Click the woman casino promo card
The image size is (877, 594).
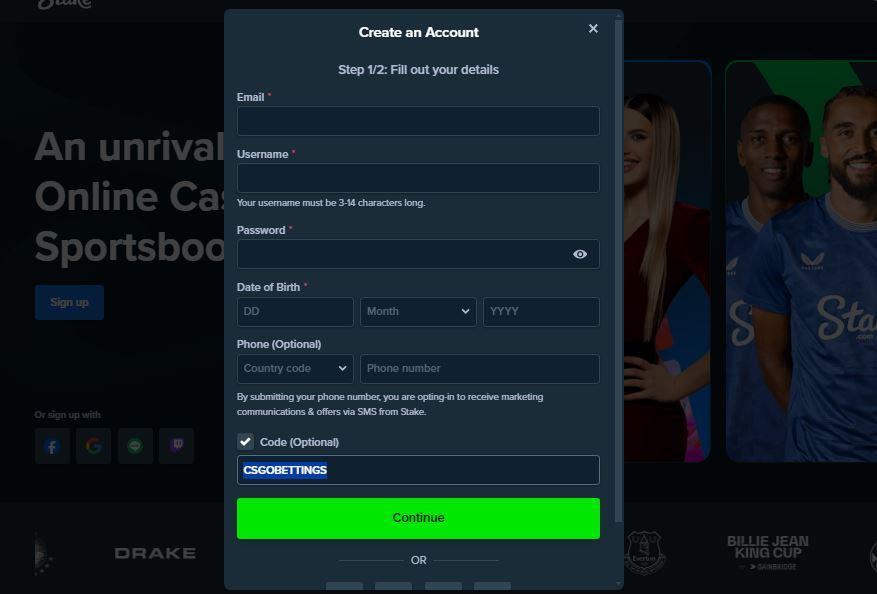pos(667,261)
